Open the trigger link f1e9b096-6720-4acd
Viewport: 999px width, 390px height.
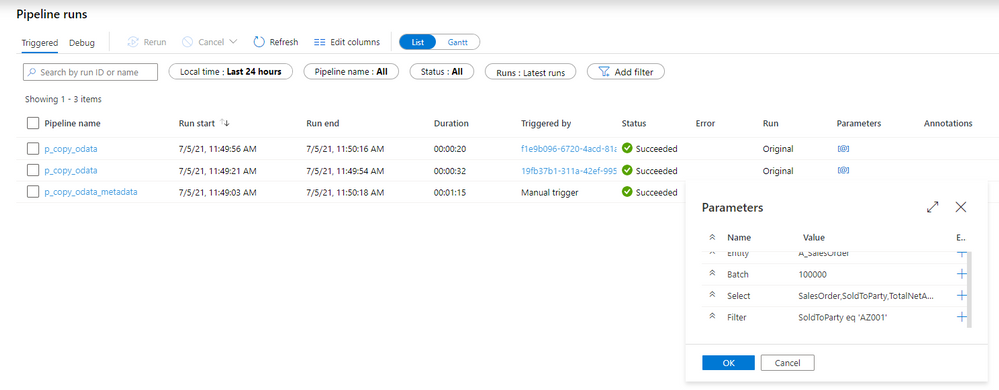(x=569, y=148)
